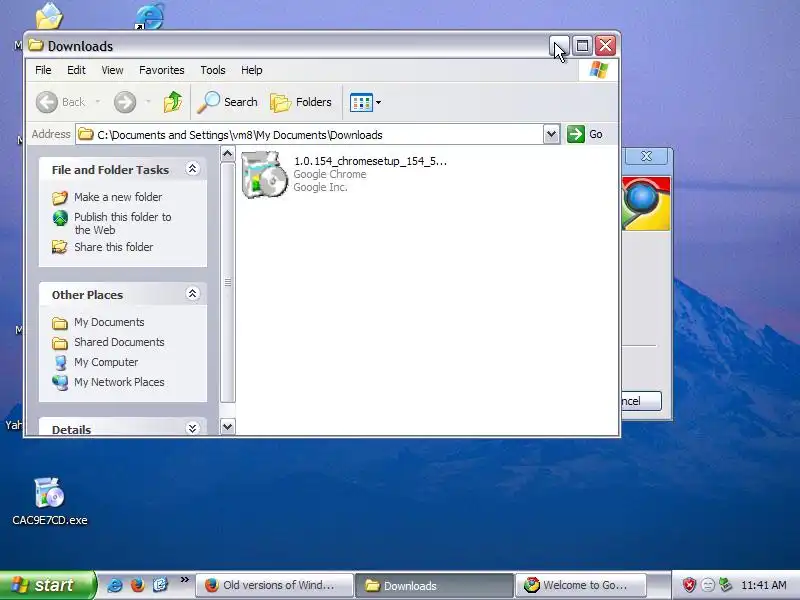Switch to Welcome to Go... taskbar item
Viewport: 800px width, 600px height.
click(x=581, y=585)
